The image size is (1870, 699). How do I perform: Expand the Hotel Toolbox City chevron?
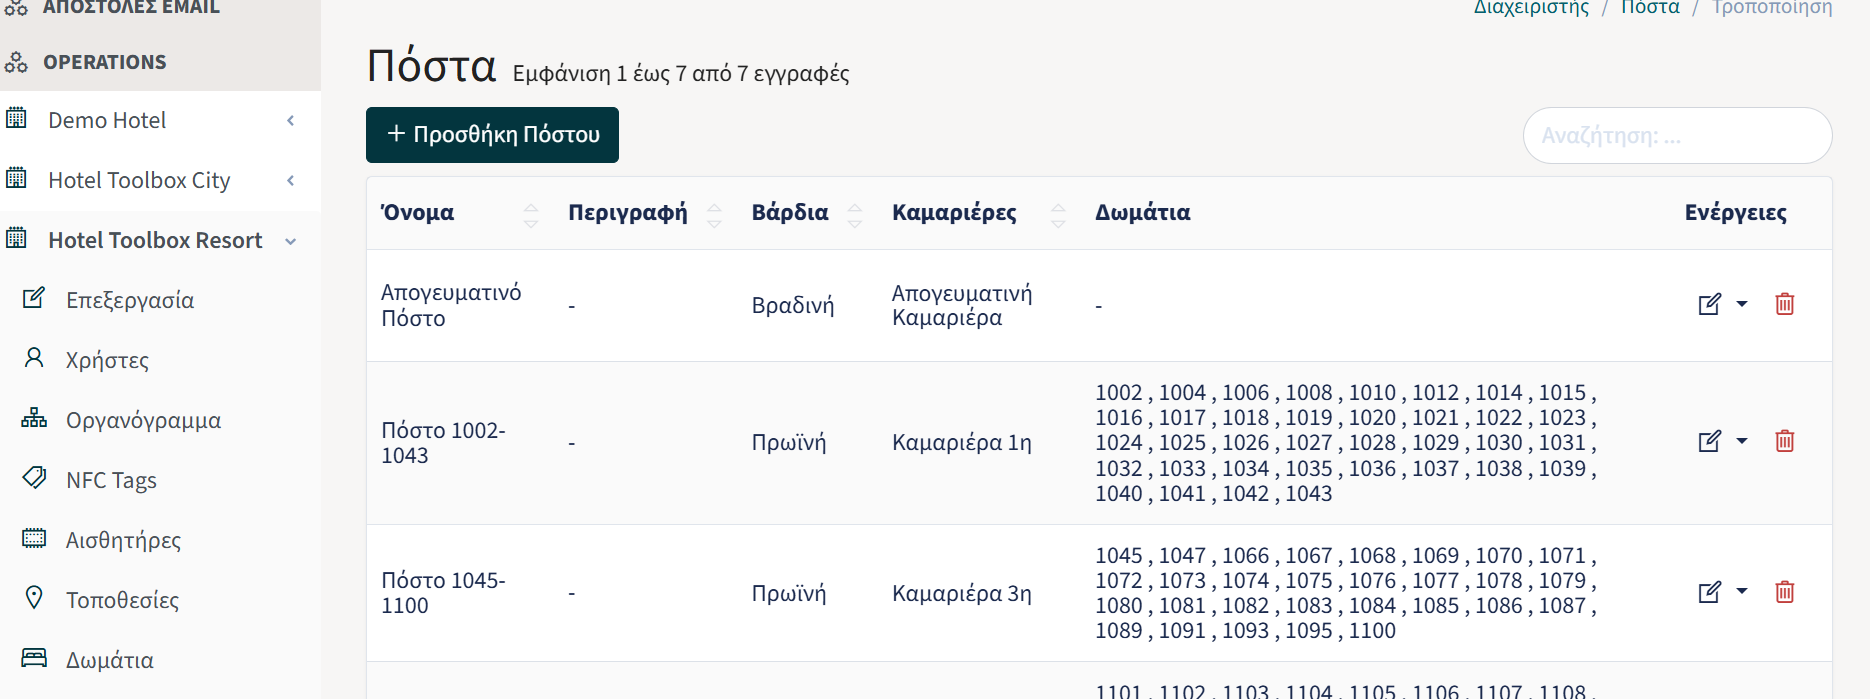click(x=291, y=181)
